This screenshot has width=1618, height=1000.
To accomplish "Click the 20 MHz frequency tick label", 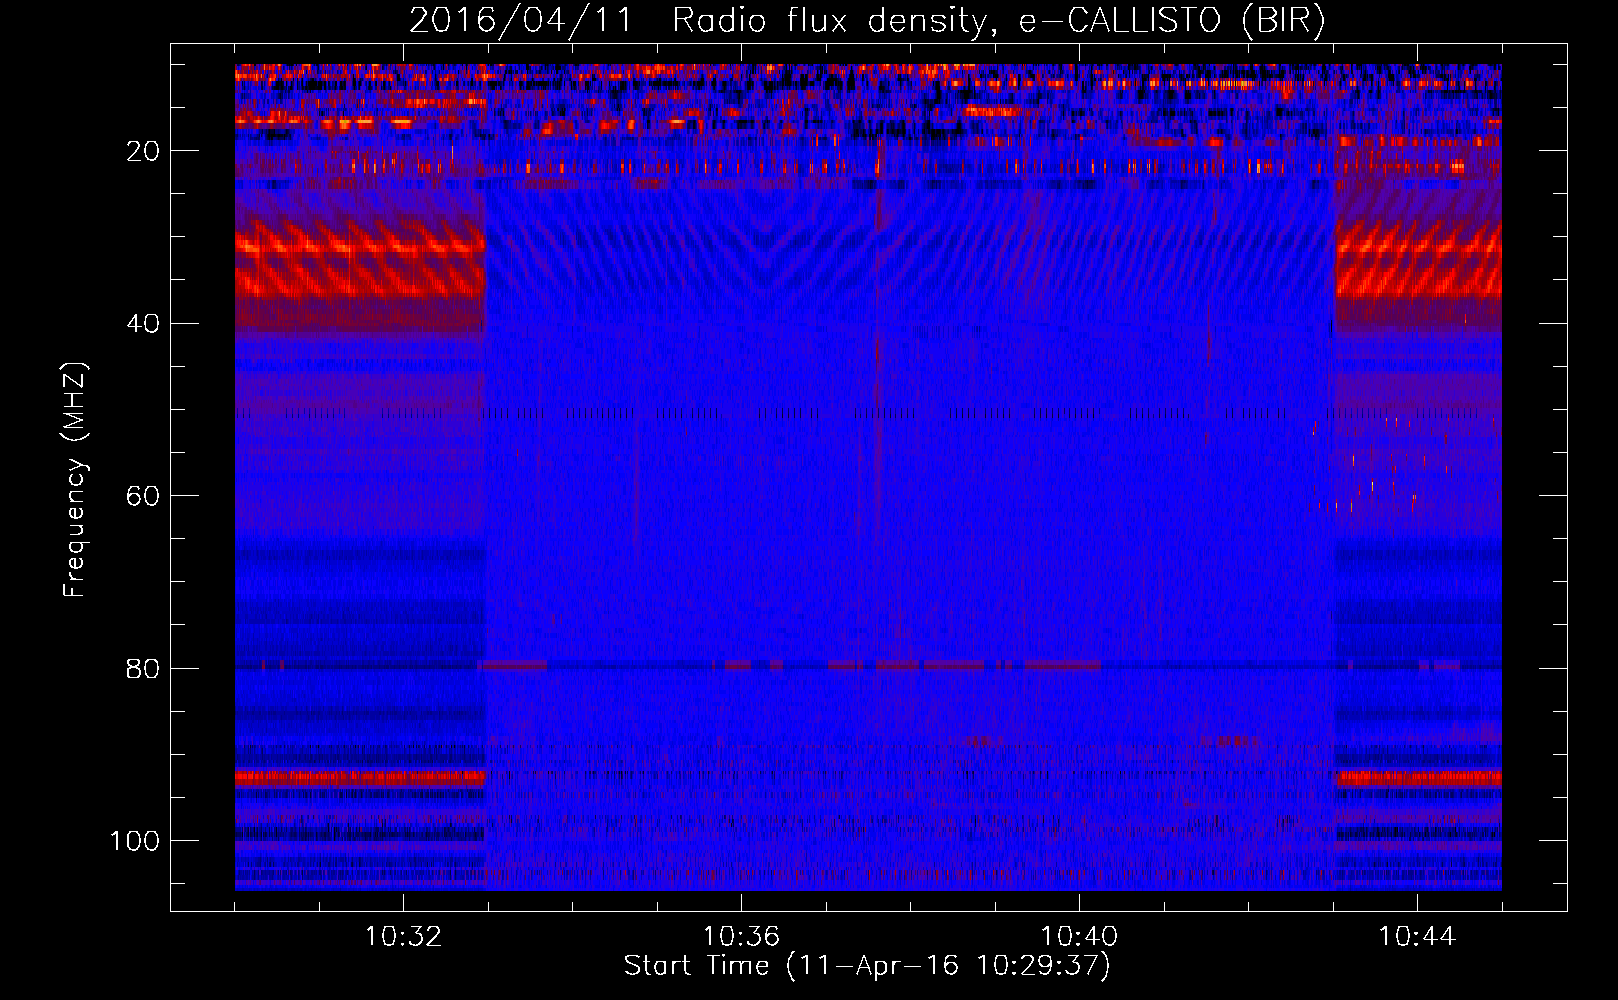I will (x=143, y=151).
